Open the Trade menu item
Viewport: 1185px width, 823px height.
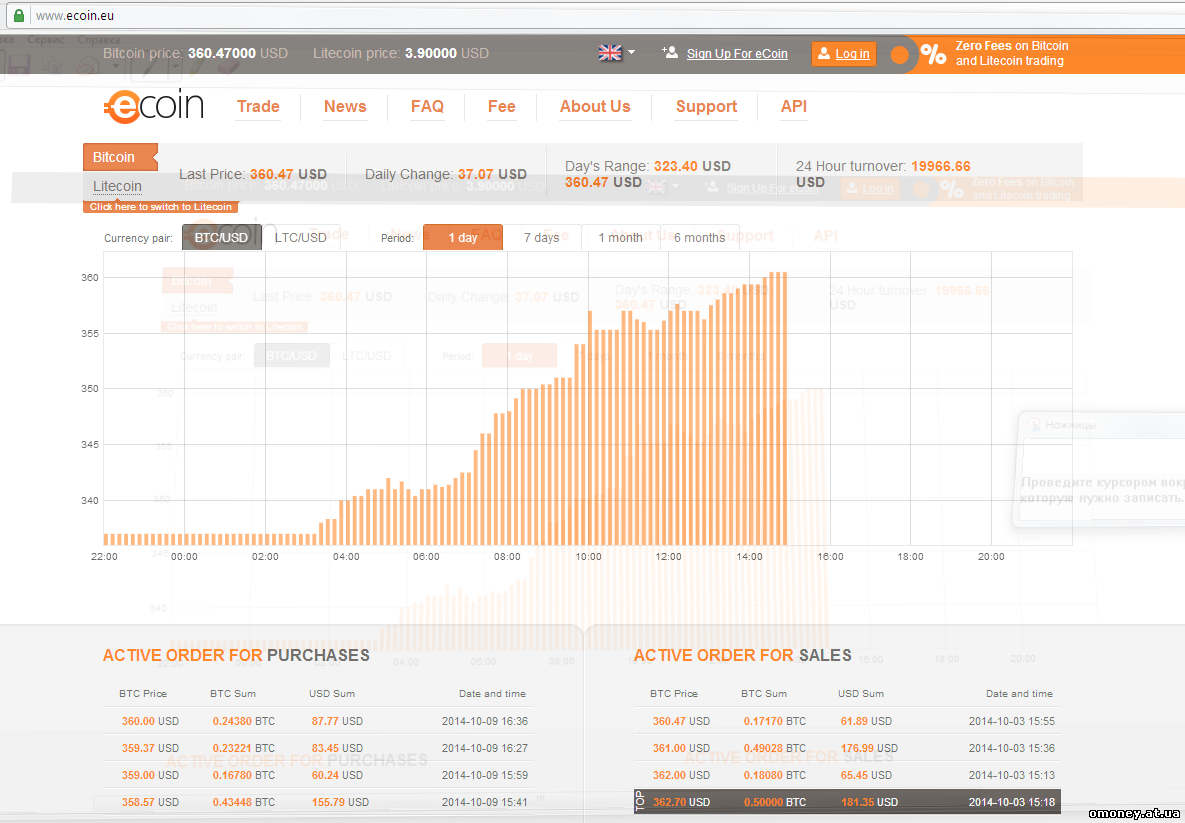258,107
